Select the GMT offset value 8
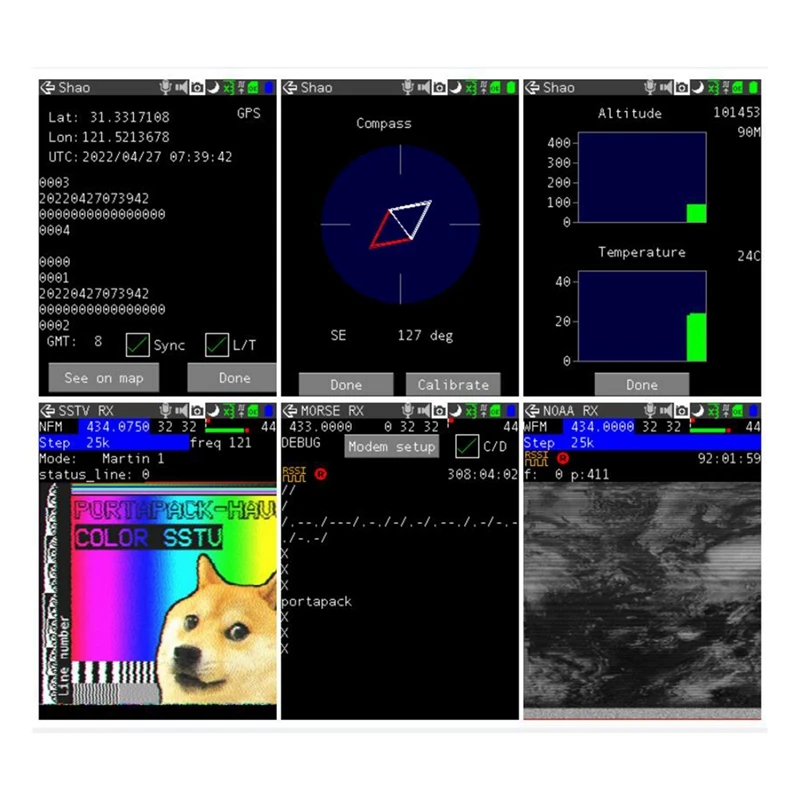The height and width of the screenshot is (800, 800). pos(97,341)
